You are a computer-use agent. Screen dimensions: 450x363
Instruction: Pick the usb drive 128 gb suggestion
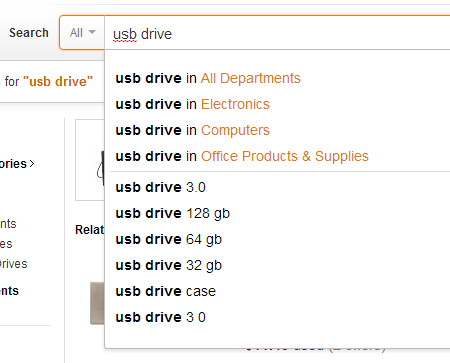tap(279, 213)
